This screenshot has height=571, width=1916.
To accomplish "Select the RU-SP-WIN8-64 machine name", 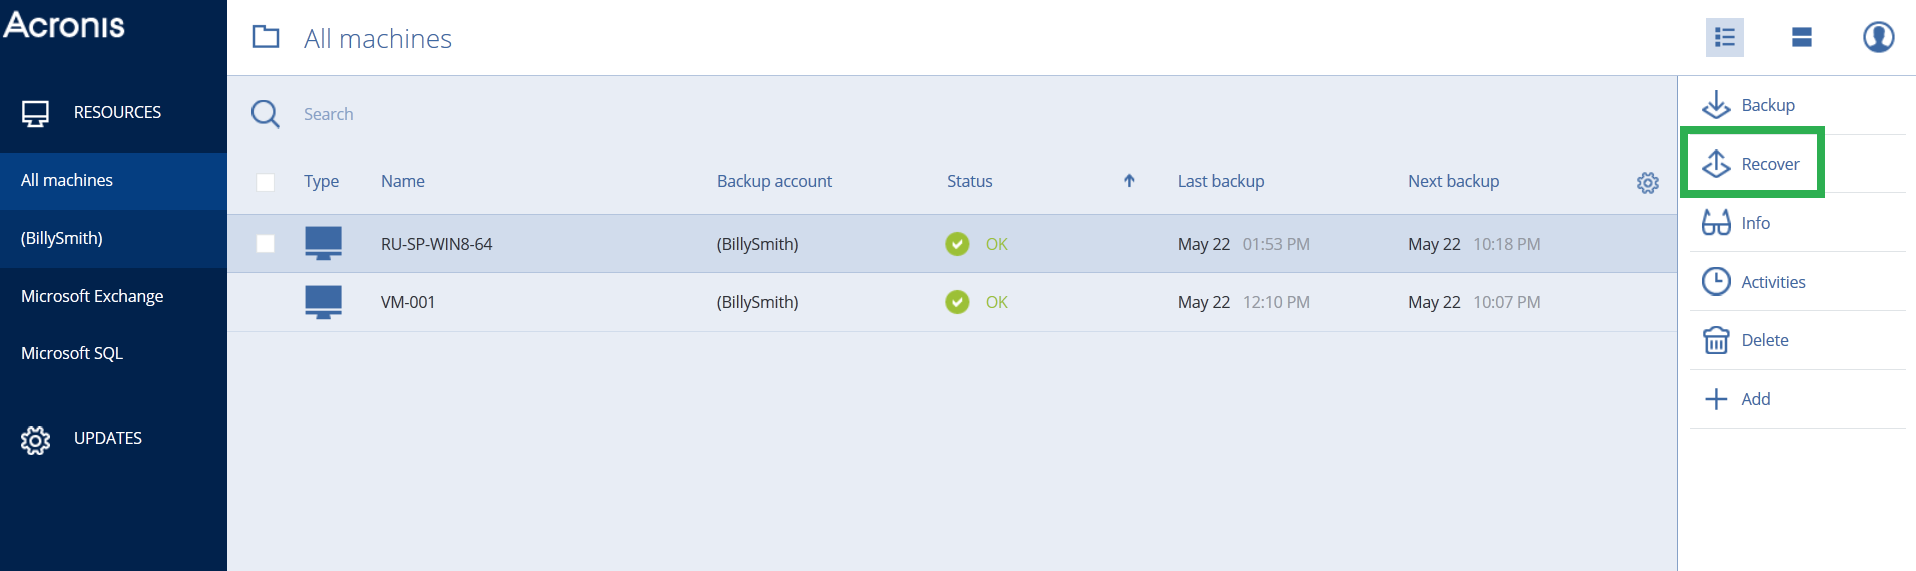I will pos(436,244).
